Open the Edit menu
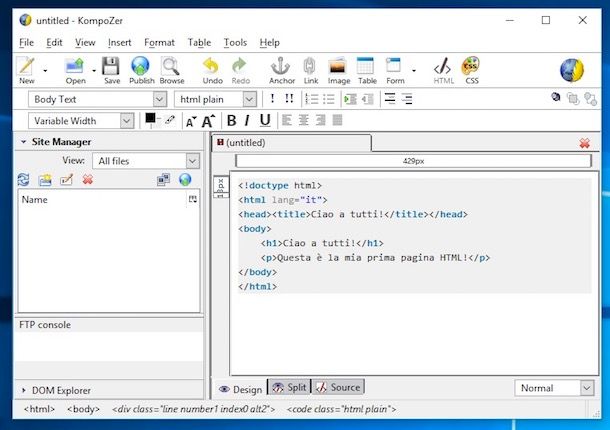Viewport: 610px width, 430px height. point(54,42)
